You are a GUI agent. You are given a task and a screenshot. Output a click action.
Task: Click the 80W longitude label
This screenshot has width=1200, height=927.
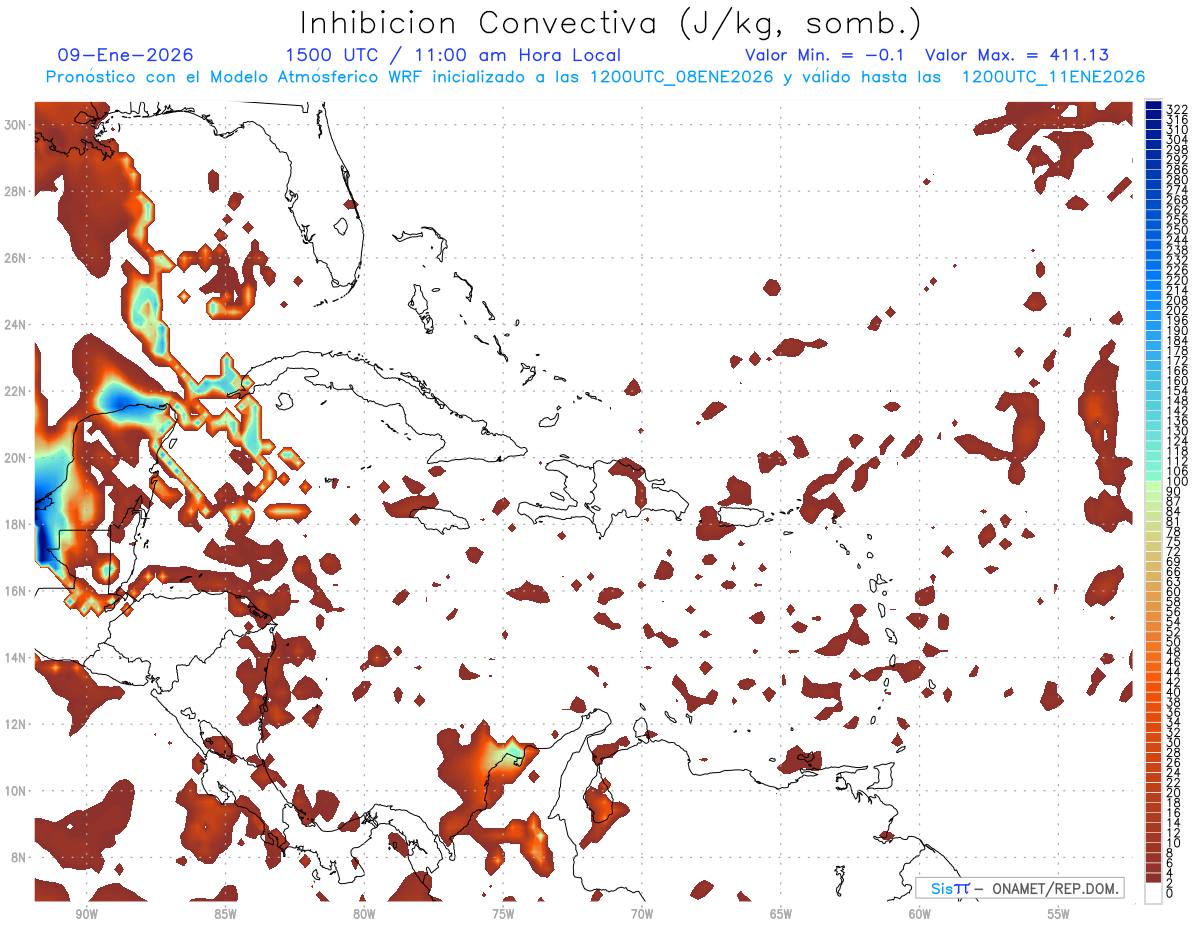(x=364, y=915)
